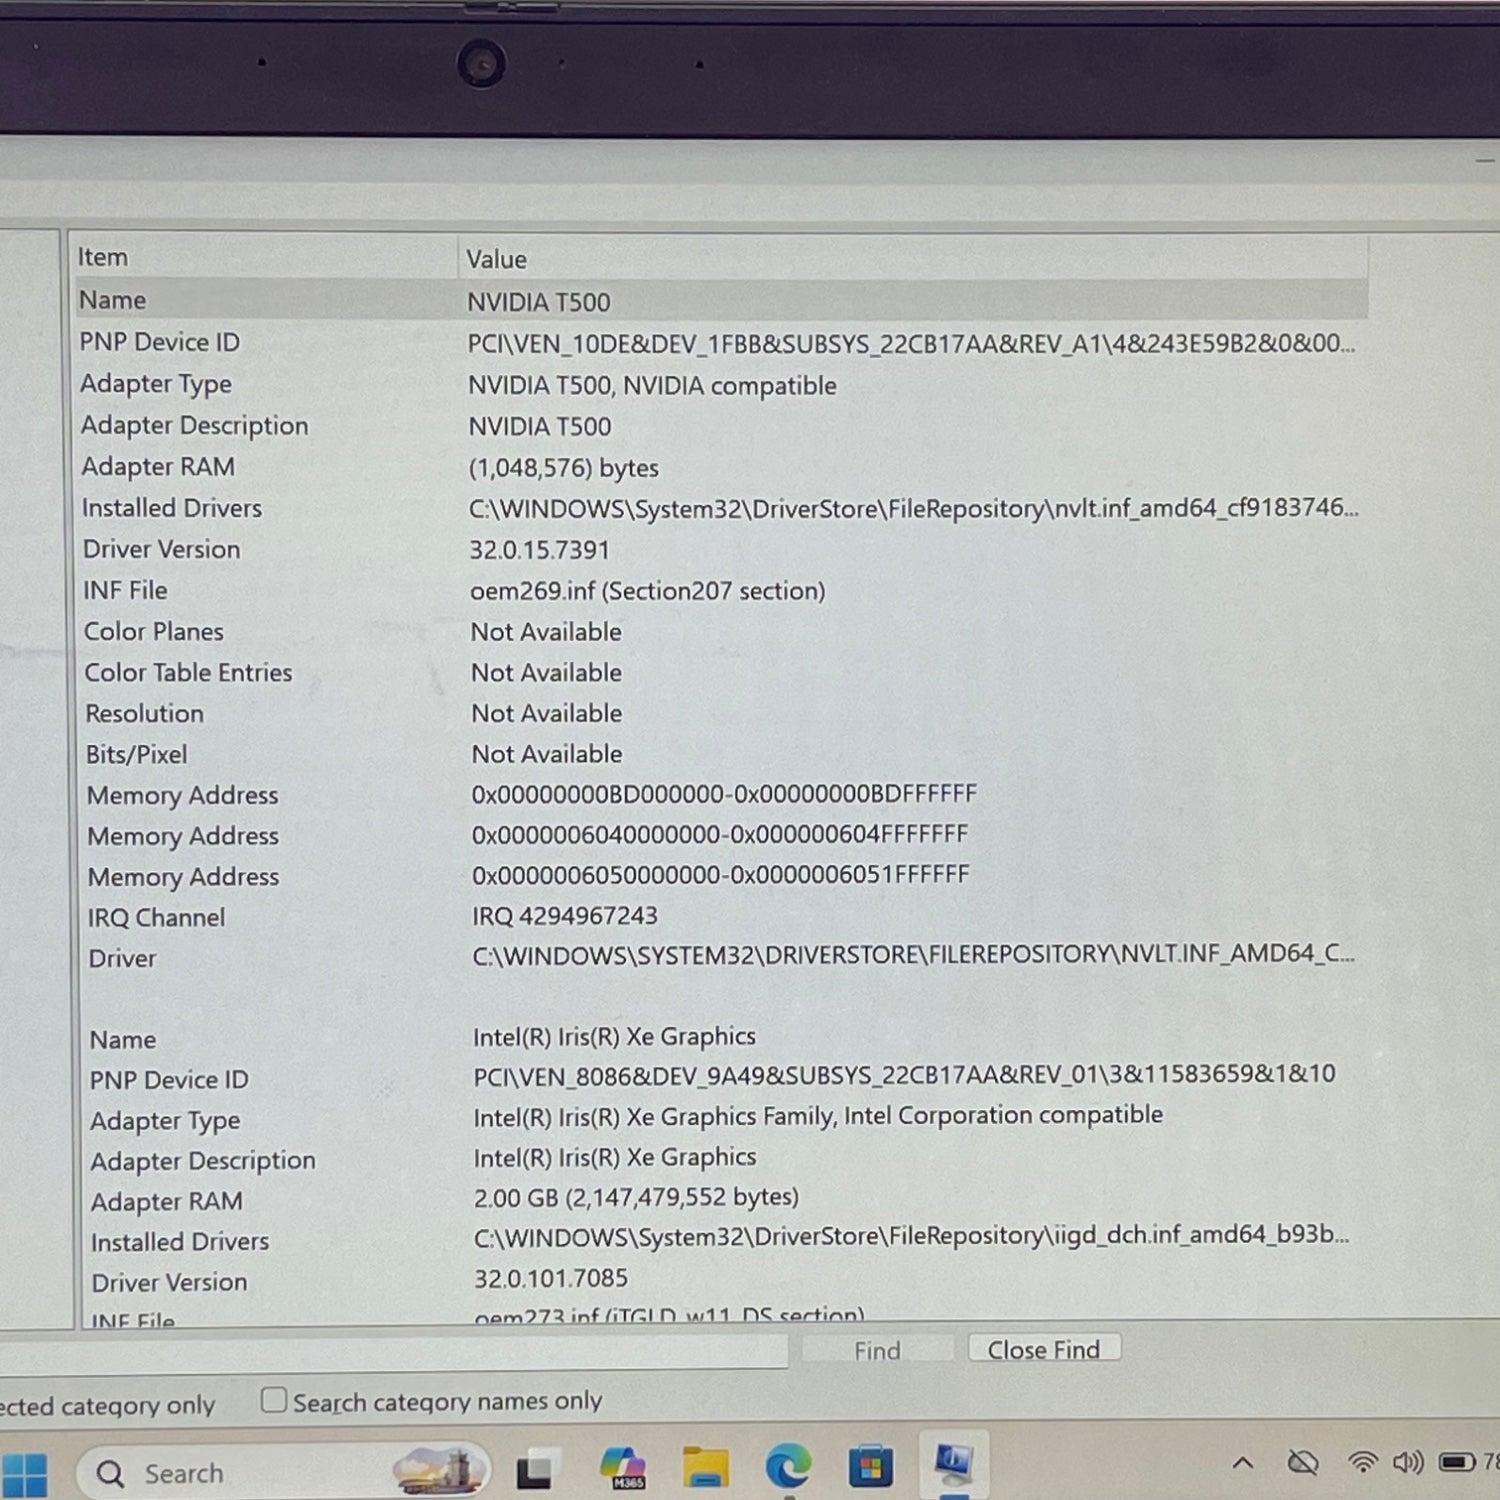Show hidden system tray icons

[x=1243, y=1464]
